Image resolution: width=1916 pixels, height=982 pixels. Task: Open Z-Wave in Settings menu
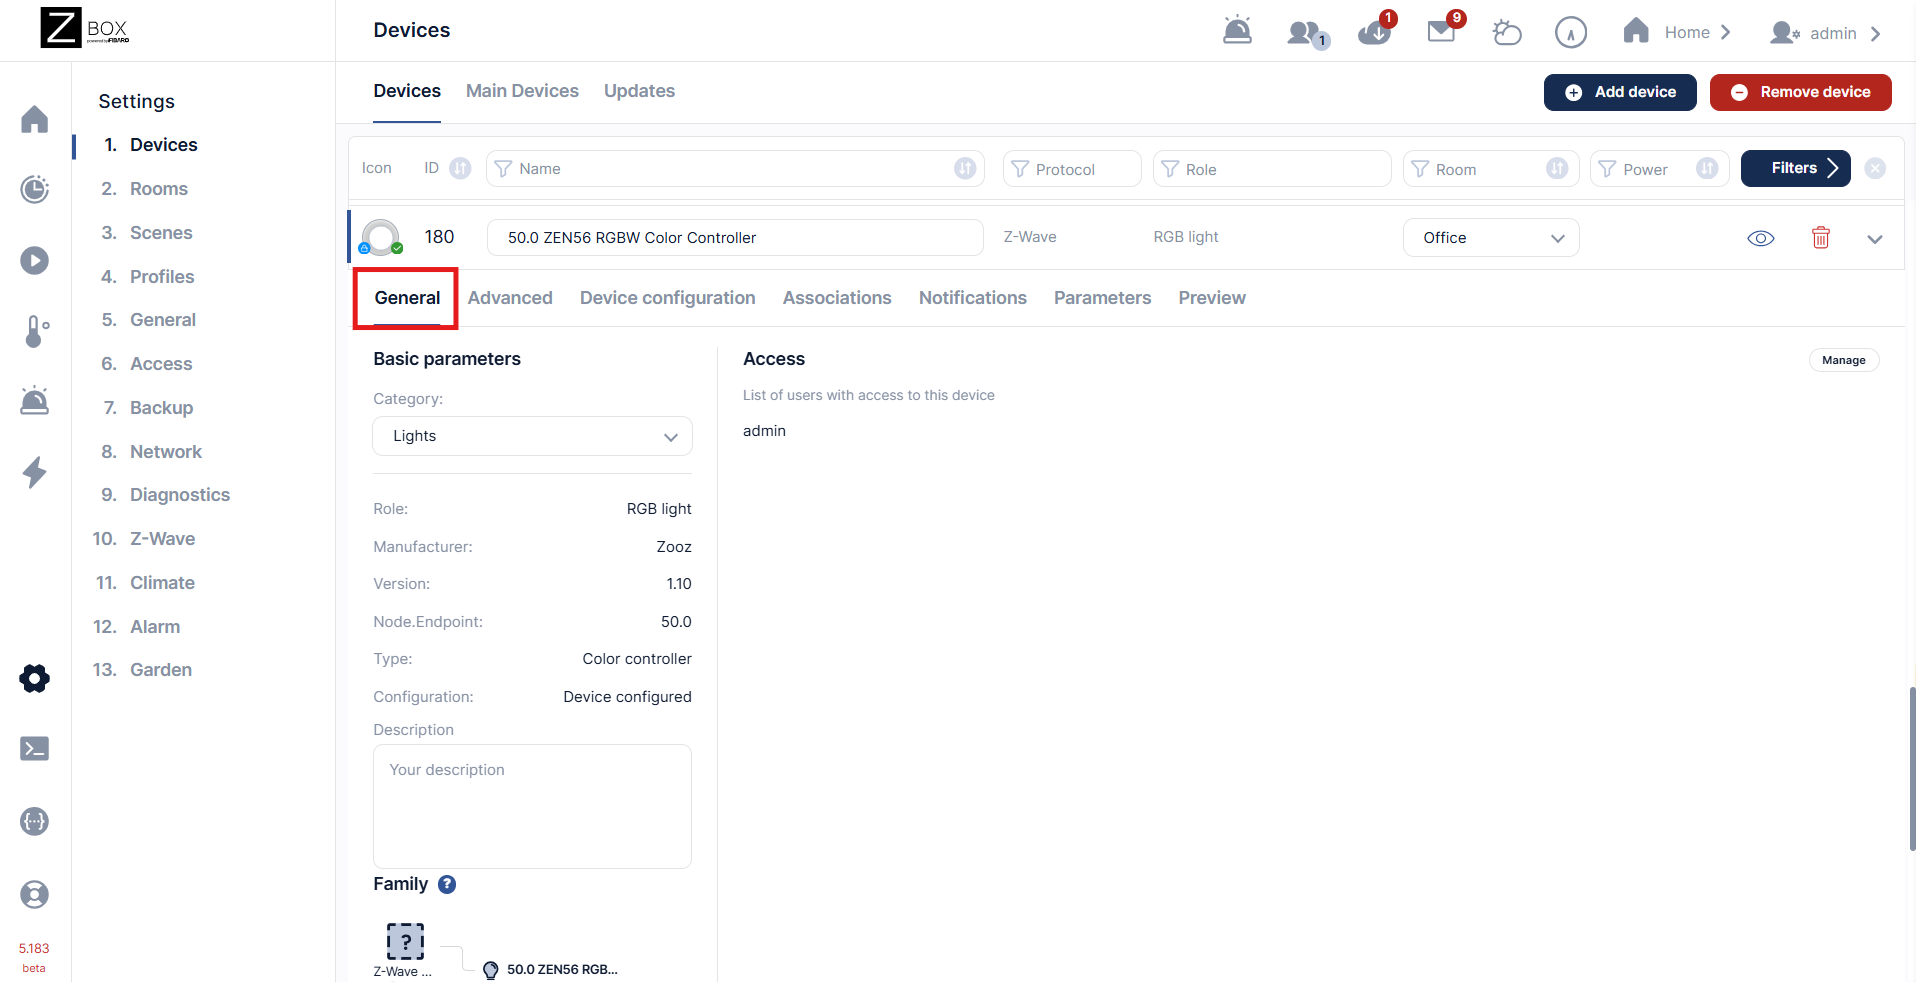click(162, 539)
